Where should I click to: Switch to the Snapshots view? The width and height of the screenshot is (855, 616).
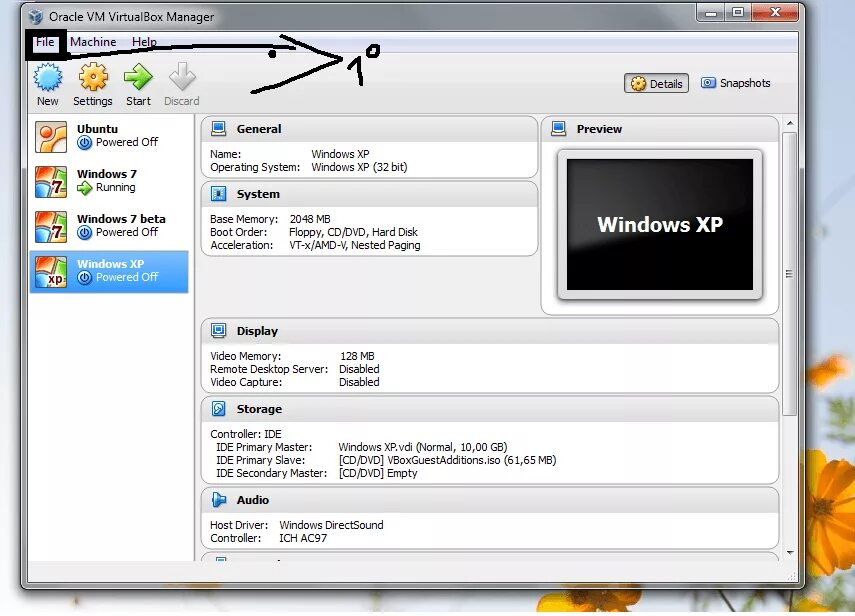[x=736, y=83]
